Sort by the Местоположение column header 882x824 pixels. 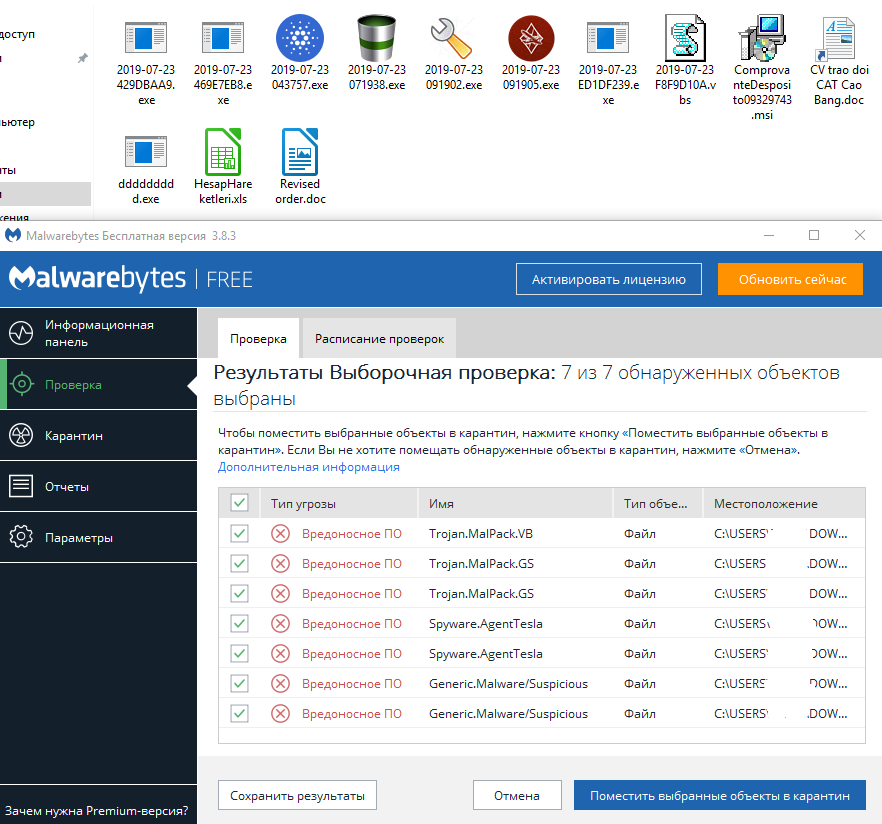click(x=784, y=503)
